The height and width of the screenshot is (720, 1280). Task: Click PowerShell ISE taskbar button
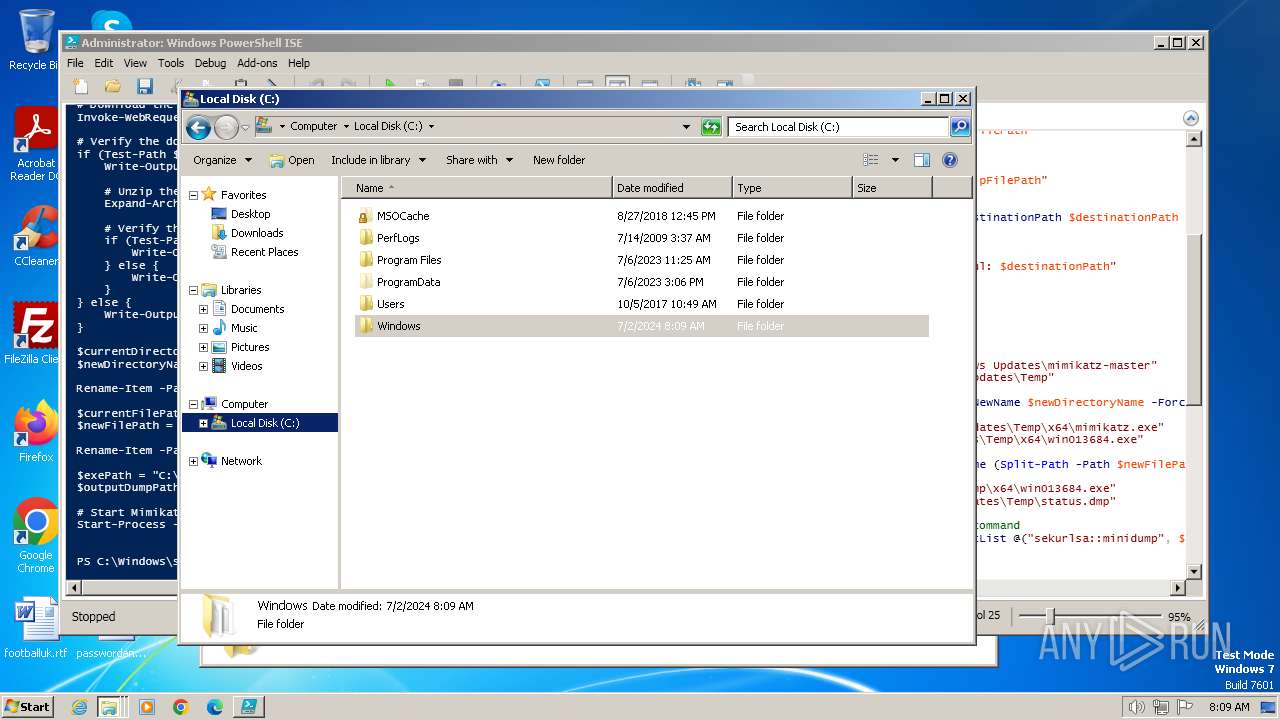coord(248,707)
